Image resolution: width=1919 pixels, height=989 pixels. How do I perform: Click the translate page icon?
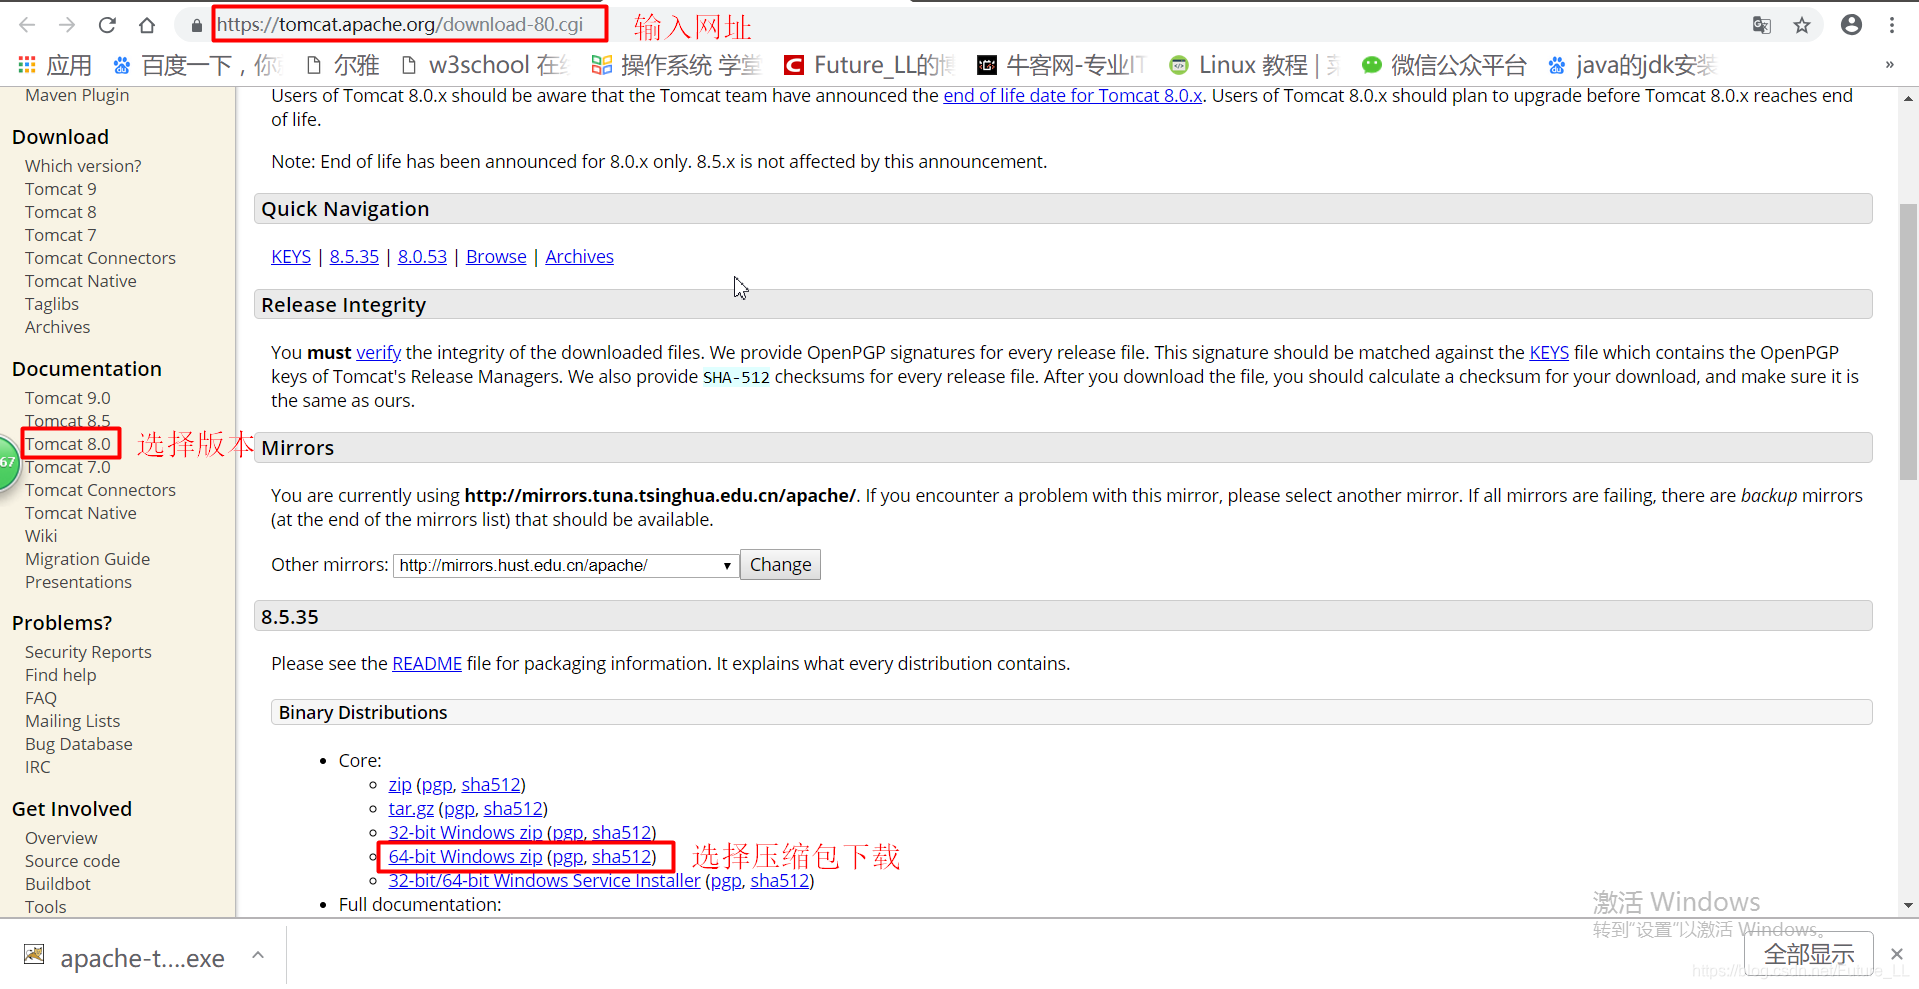click(x=1762, y=25)
